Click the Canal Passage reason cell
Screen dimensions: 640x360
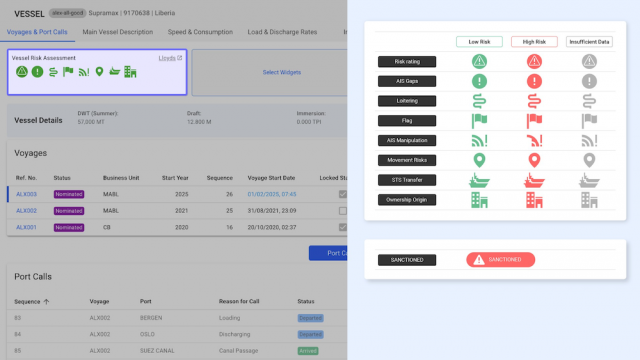238,351
